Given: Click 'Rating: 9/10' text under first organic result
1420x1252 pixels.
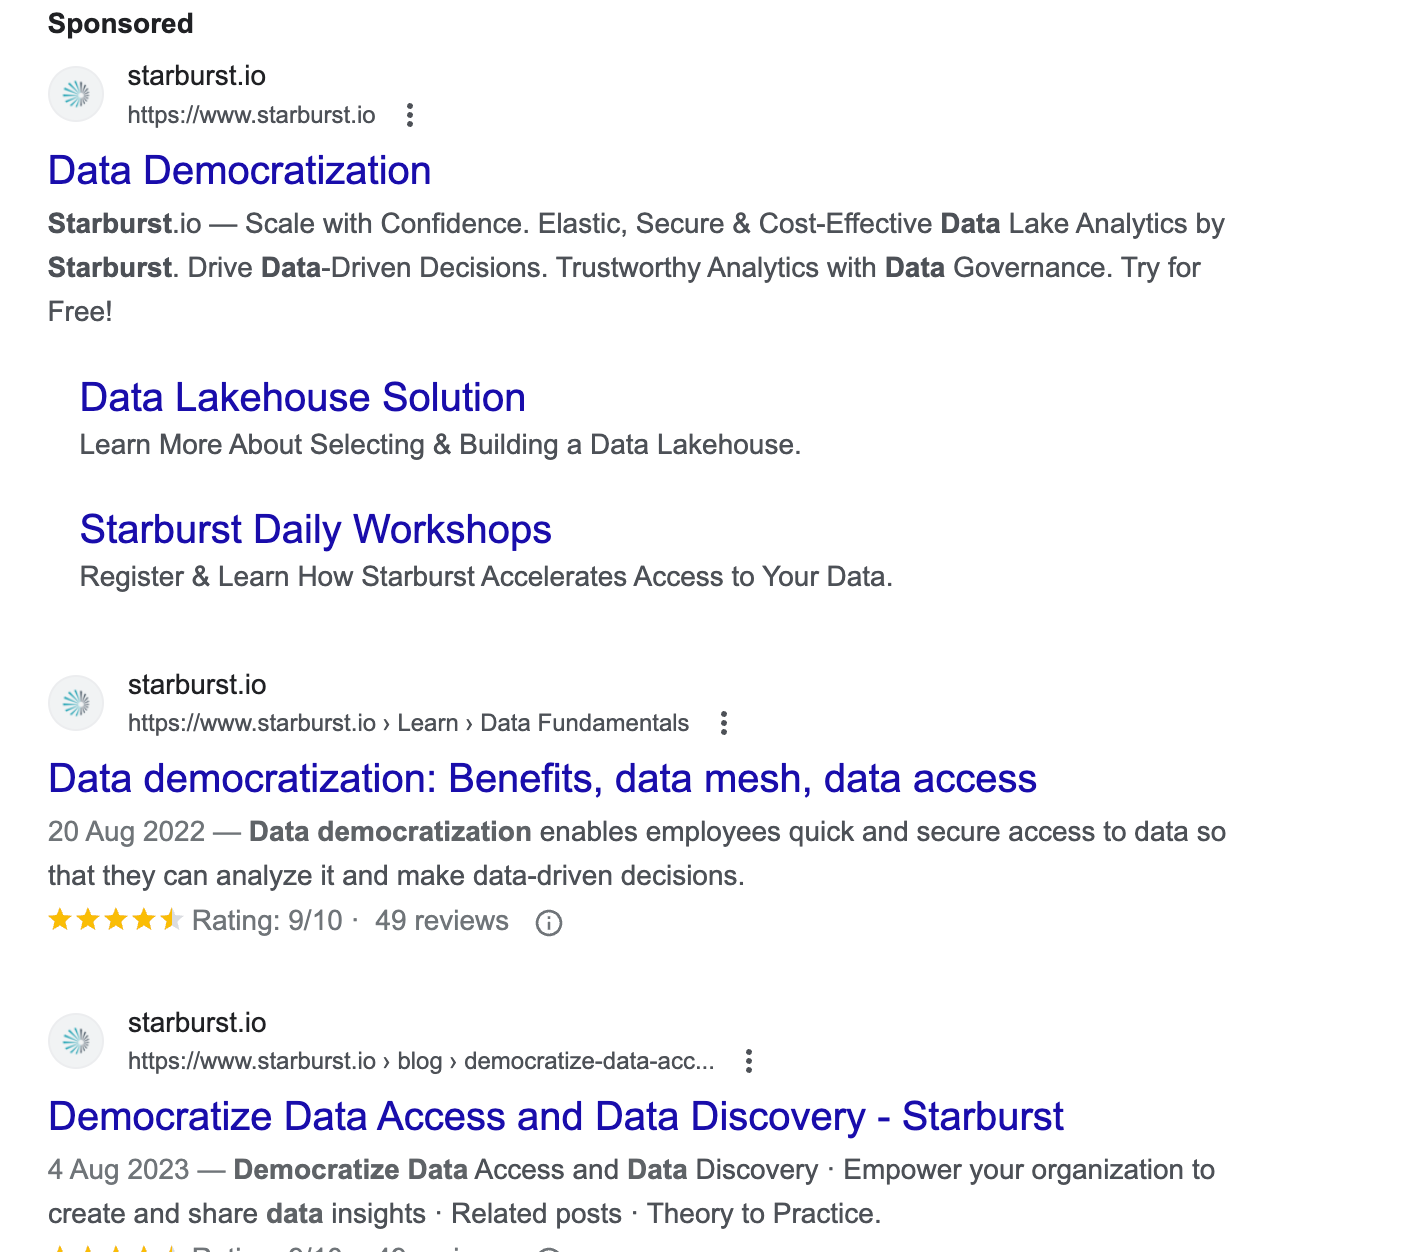Looking at the screenshot, I should point(267,921).
